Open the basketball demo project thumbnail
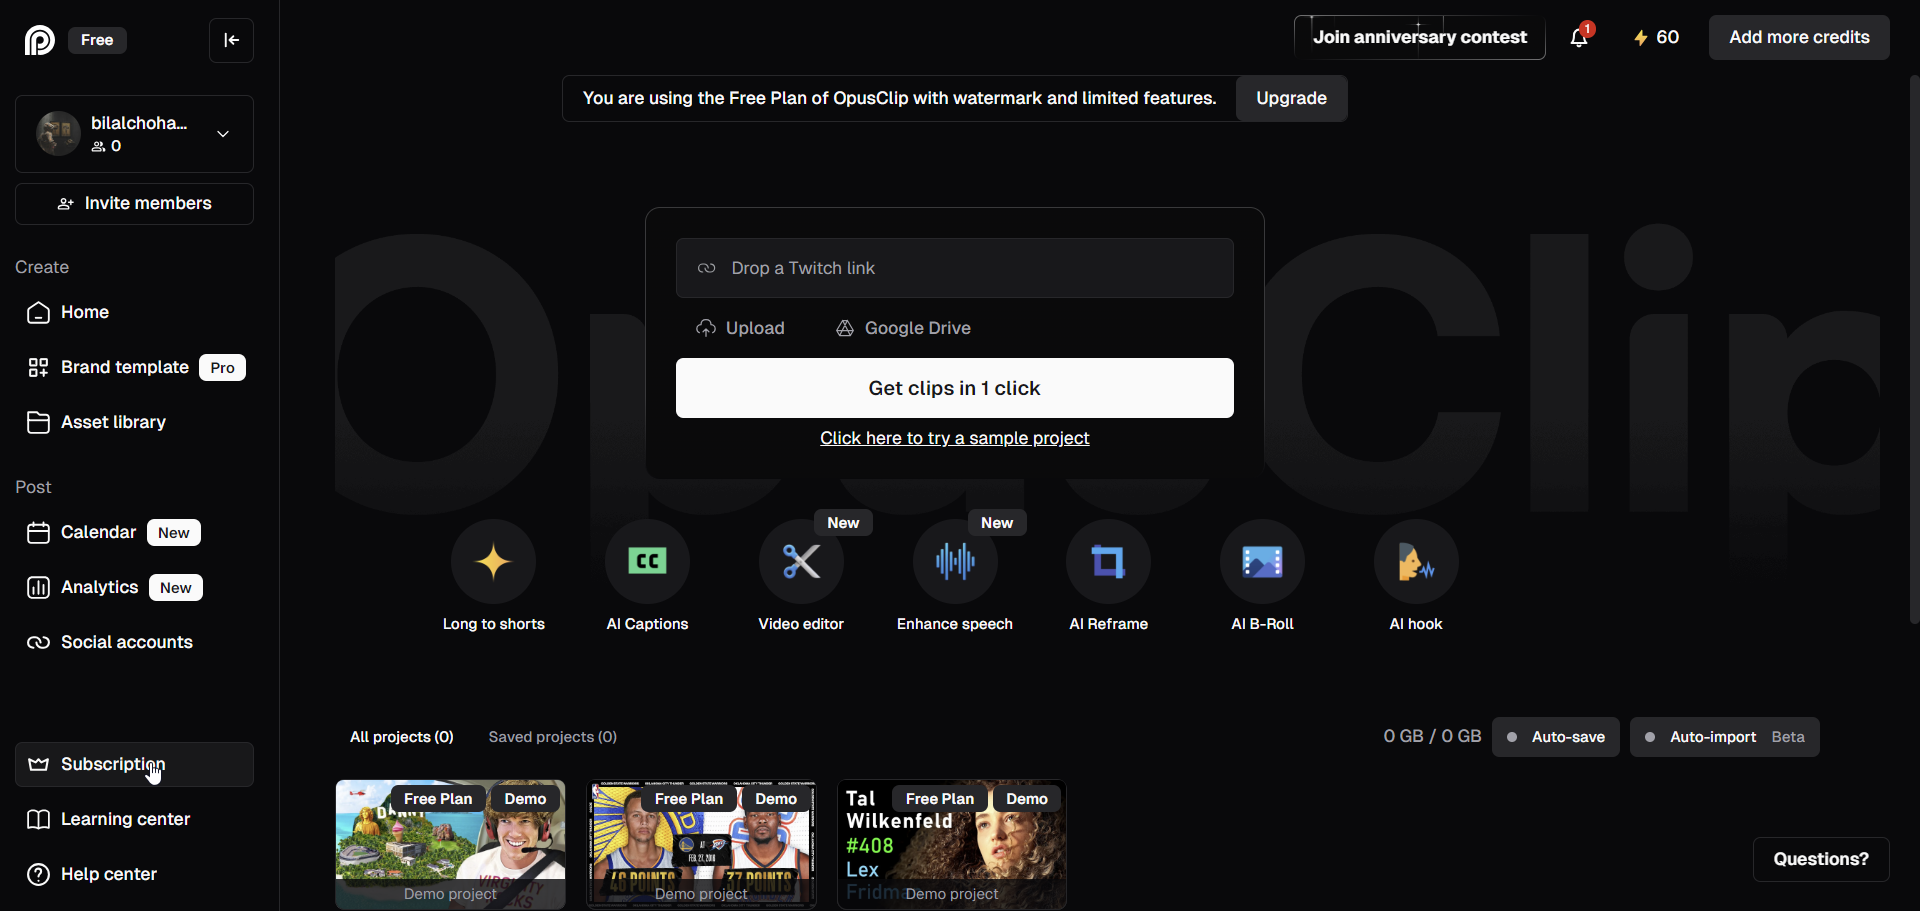Viewport: 1920px width, 911px height. coord(701,845)
